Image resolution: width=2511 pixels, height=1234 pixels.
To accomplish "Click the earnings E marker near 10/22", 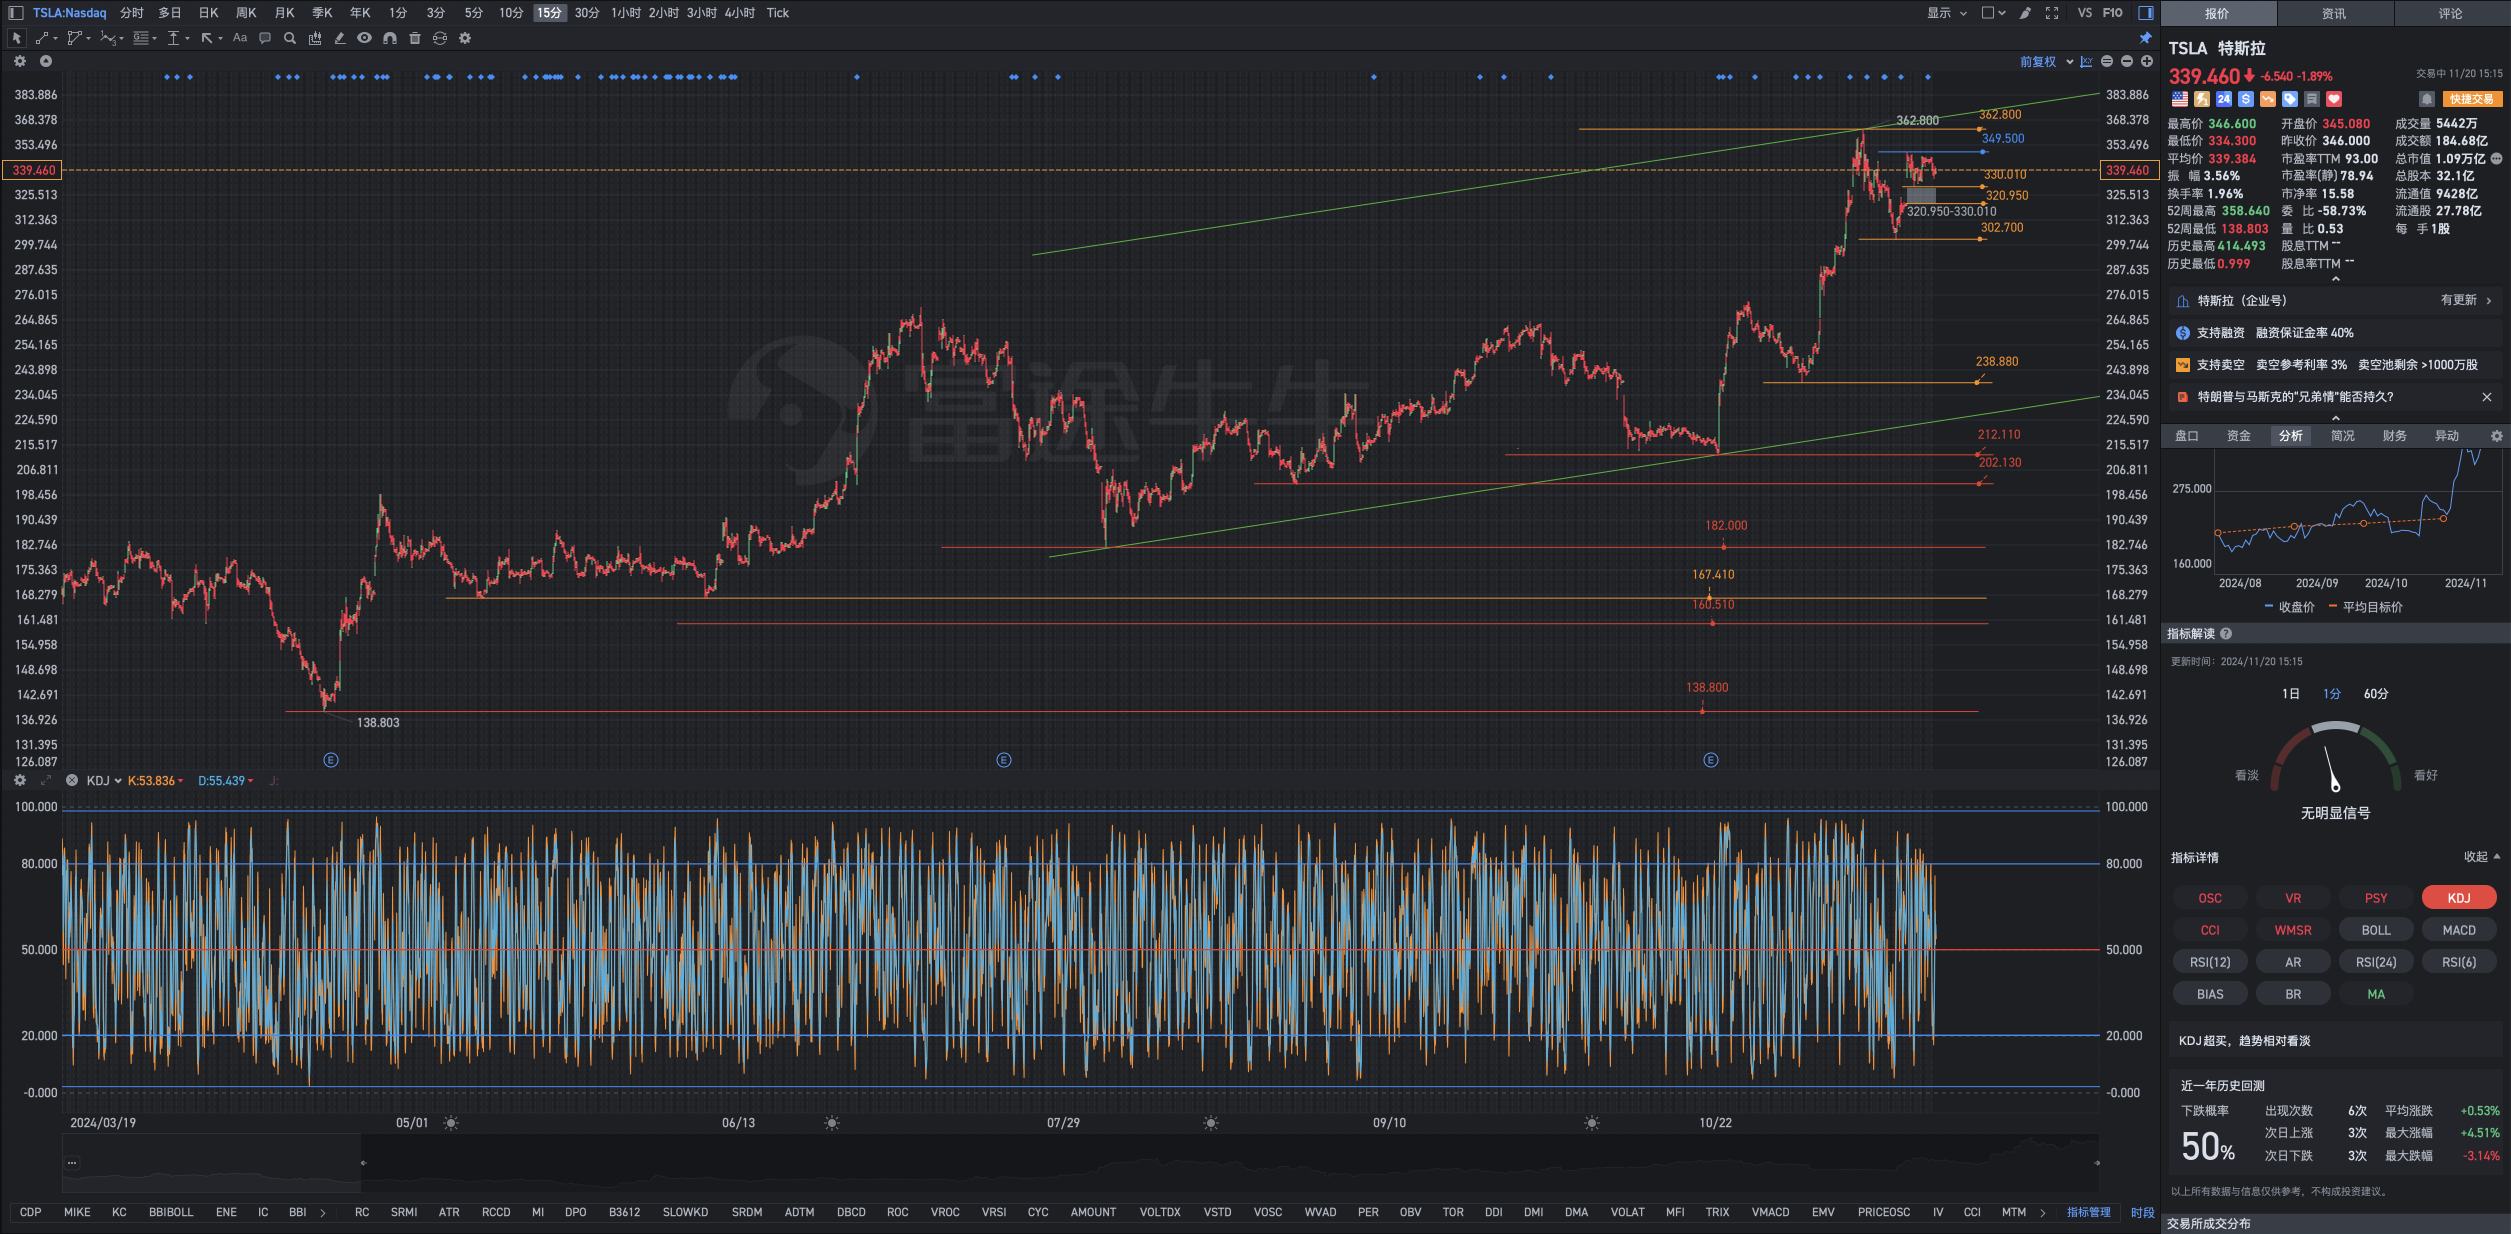I will coord(1711,760).
